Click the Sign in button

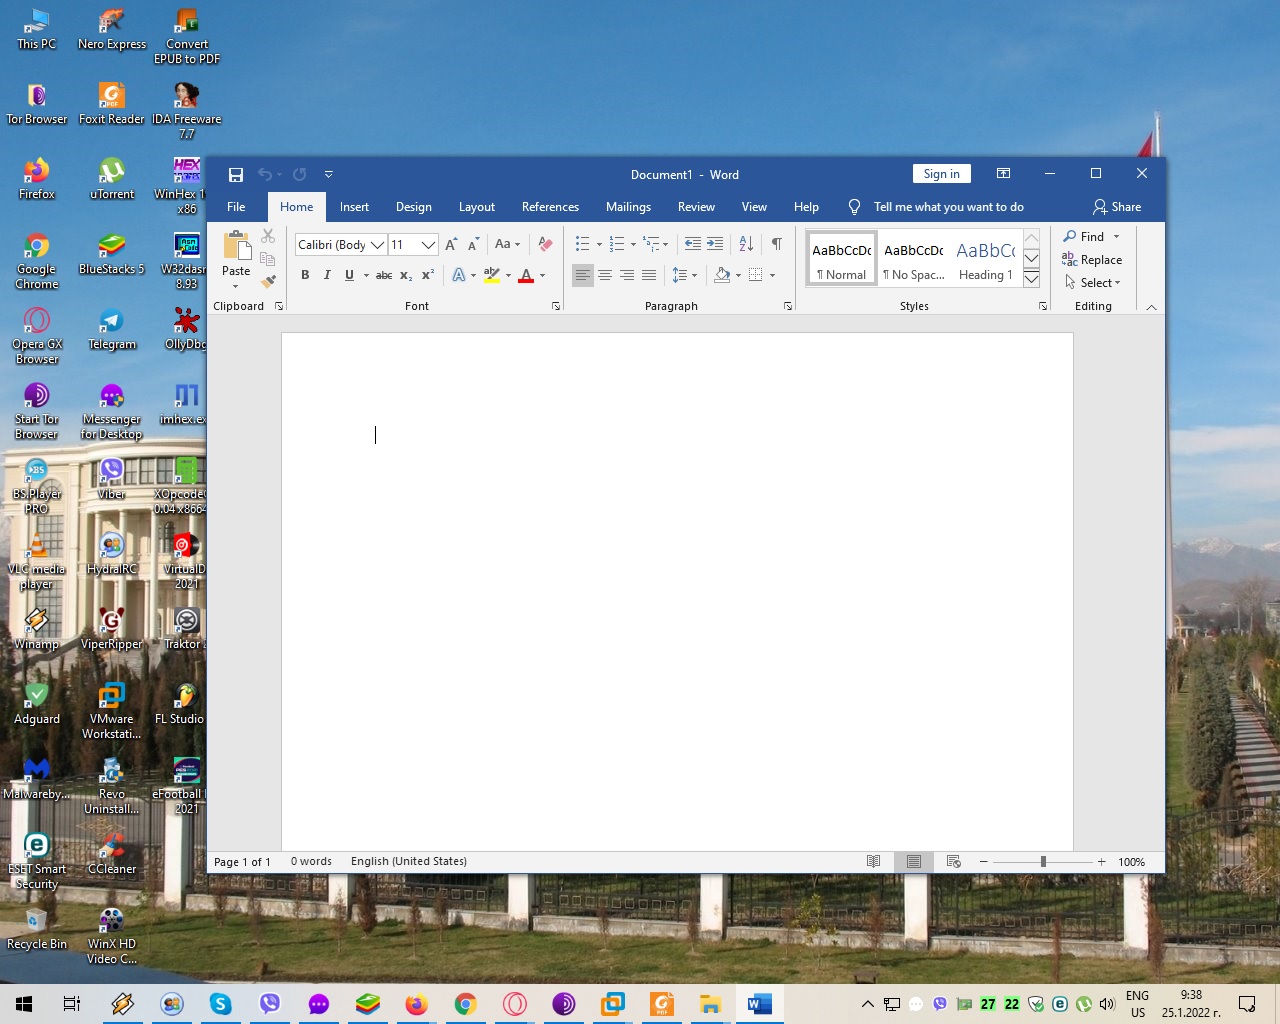[x=942, y=174]
